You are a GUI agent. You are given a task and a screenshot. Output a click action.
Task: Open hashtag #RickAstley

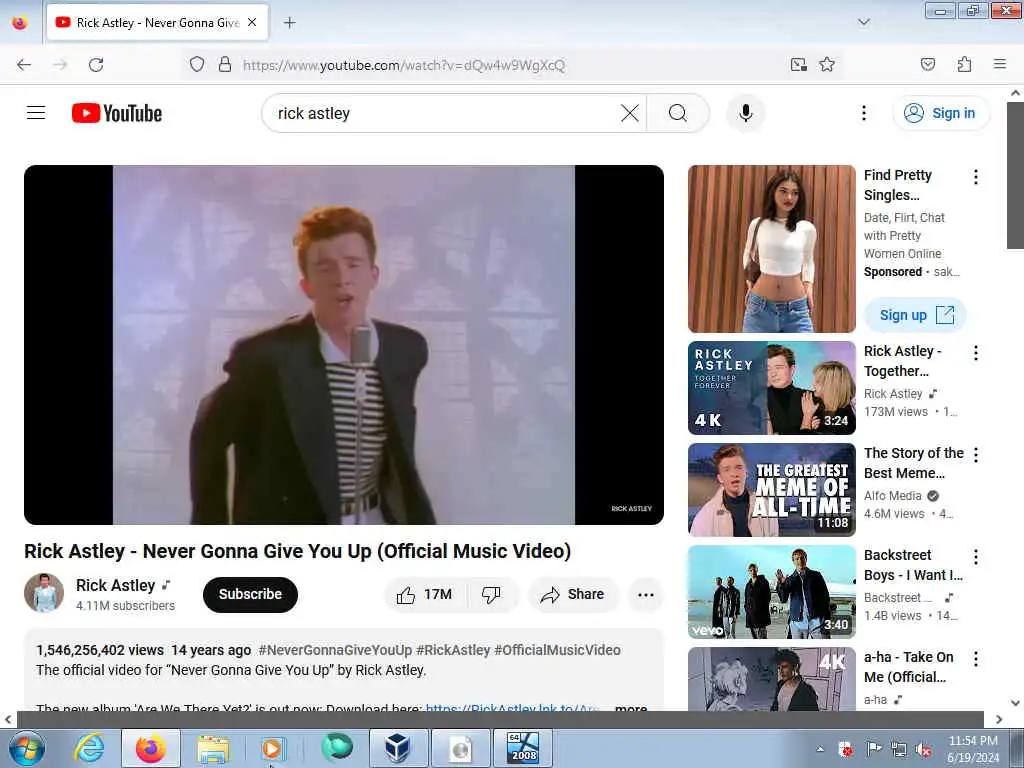[x=453, y=650]
